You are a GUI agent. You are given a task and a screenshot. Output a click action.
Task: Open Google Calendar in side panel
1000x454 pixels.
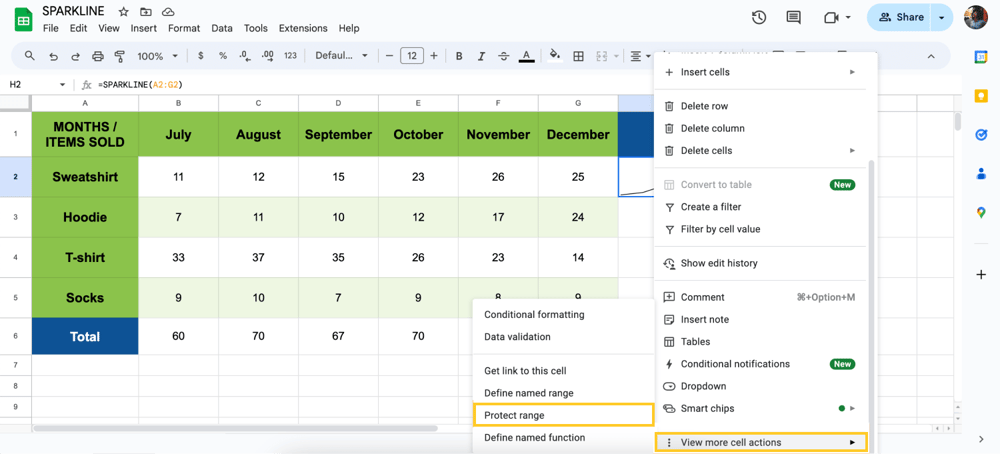point(981,57)
